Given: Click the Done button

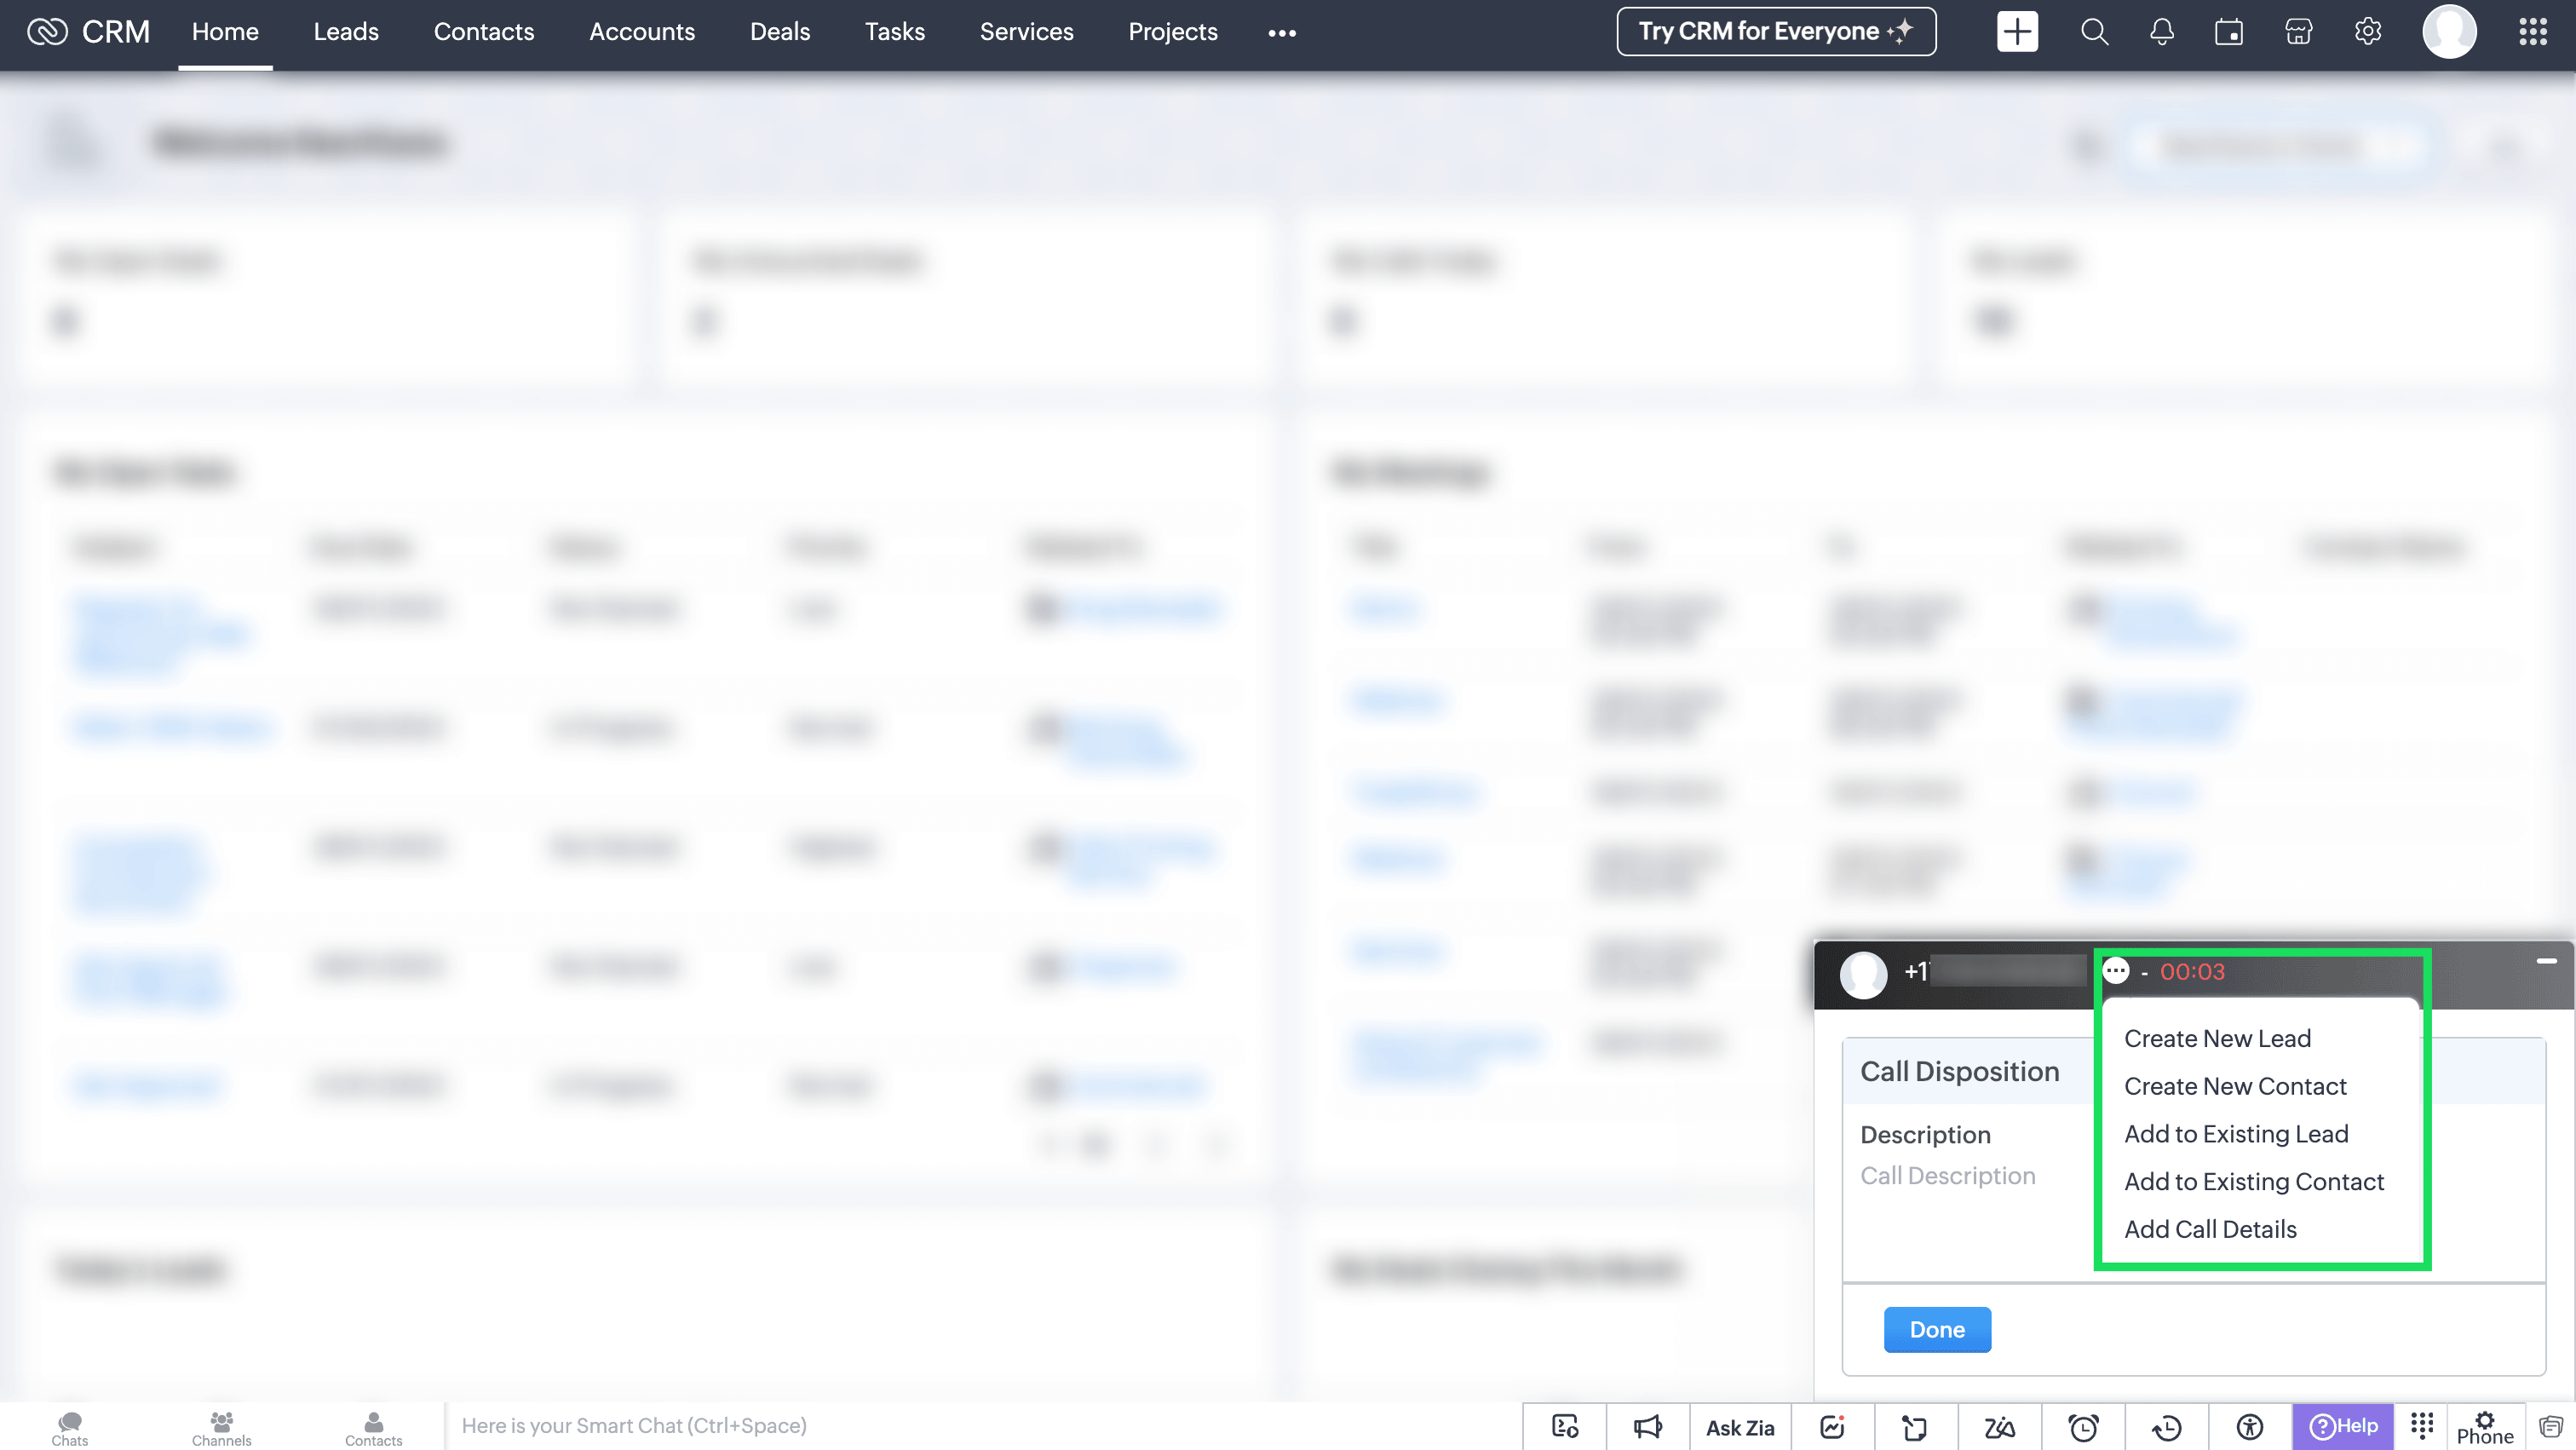Looking at the screenshot, I should pos(1936,1329).
